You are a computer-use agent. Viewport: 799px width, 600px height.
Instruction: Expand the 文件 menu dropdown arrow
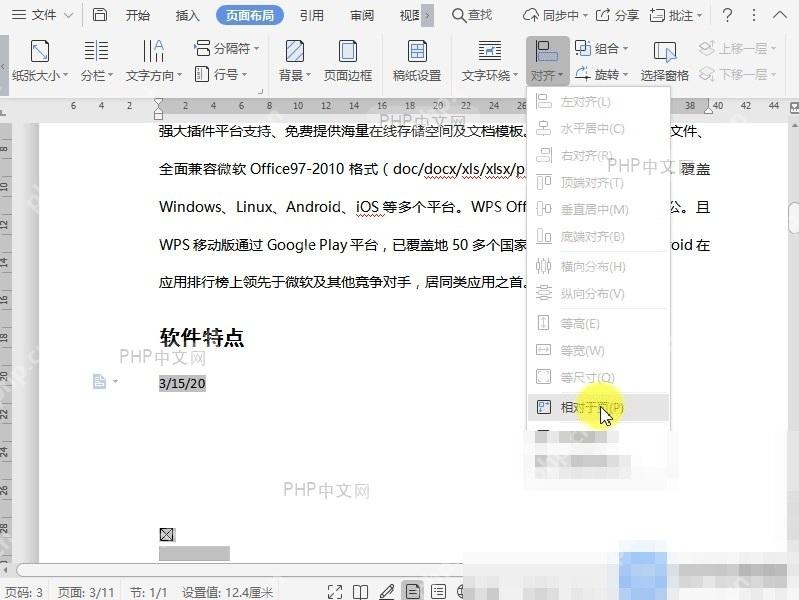click(68, 15)
